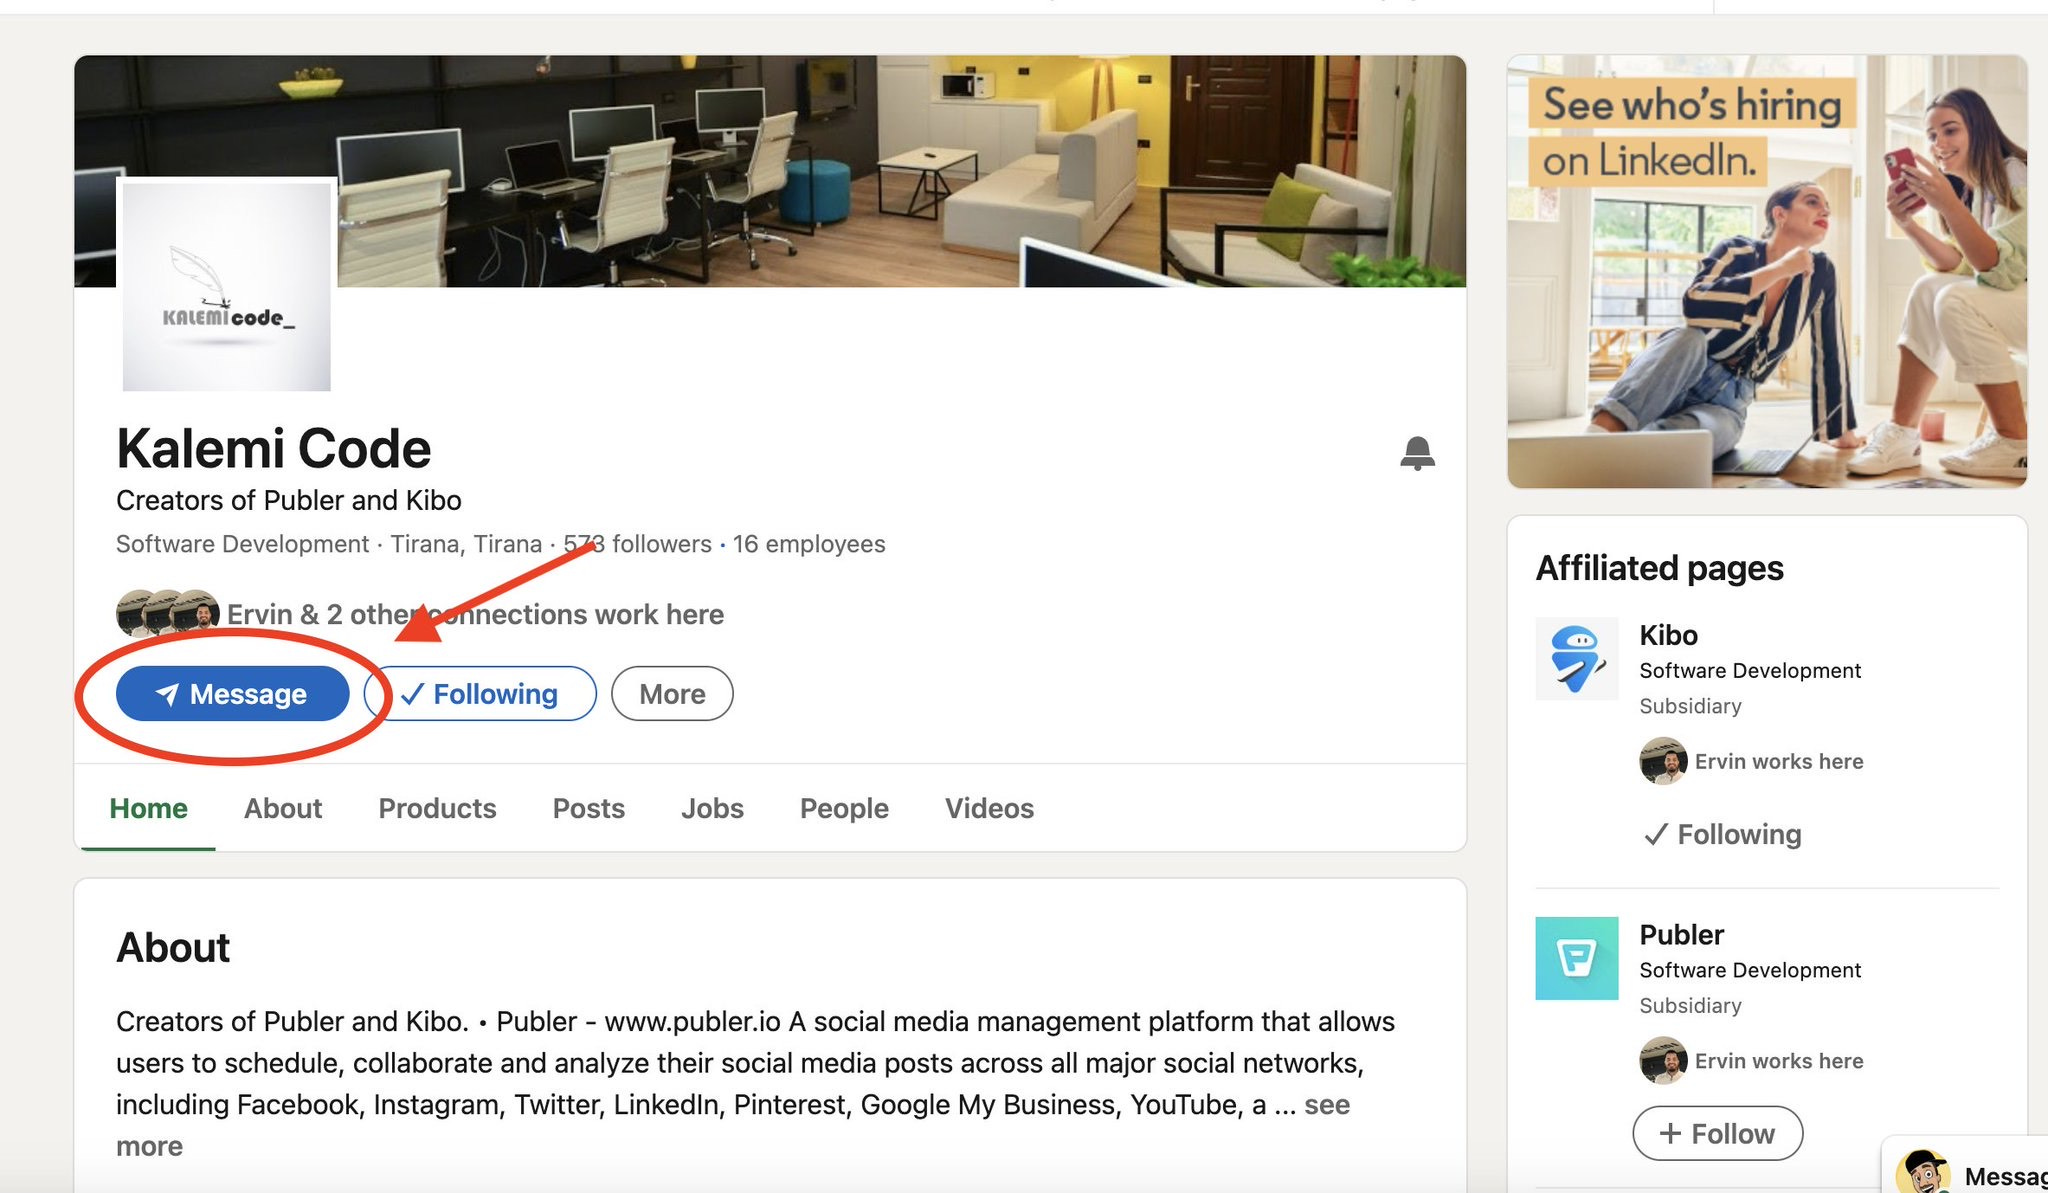Screen dimensions: 2048x1193
Task: Open the Messaging overlay avatar
Action: tap(1924, 1172)
